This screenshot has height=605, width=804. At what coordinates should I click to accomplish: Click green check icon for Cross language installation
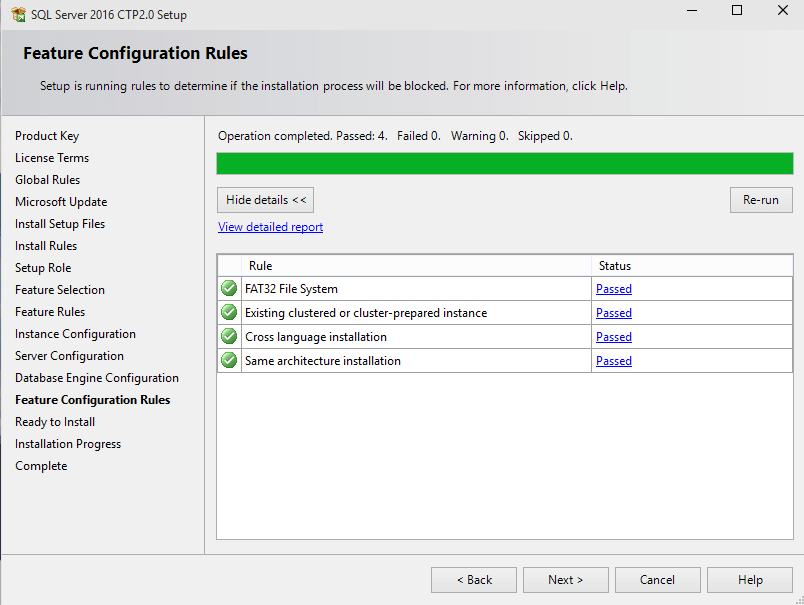coord(229,336)
